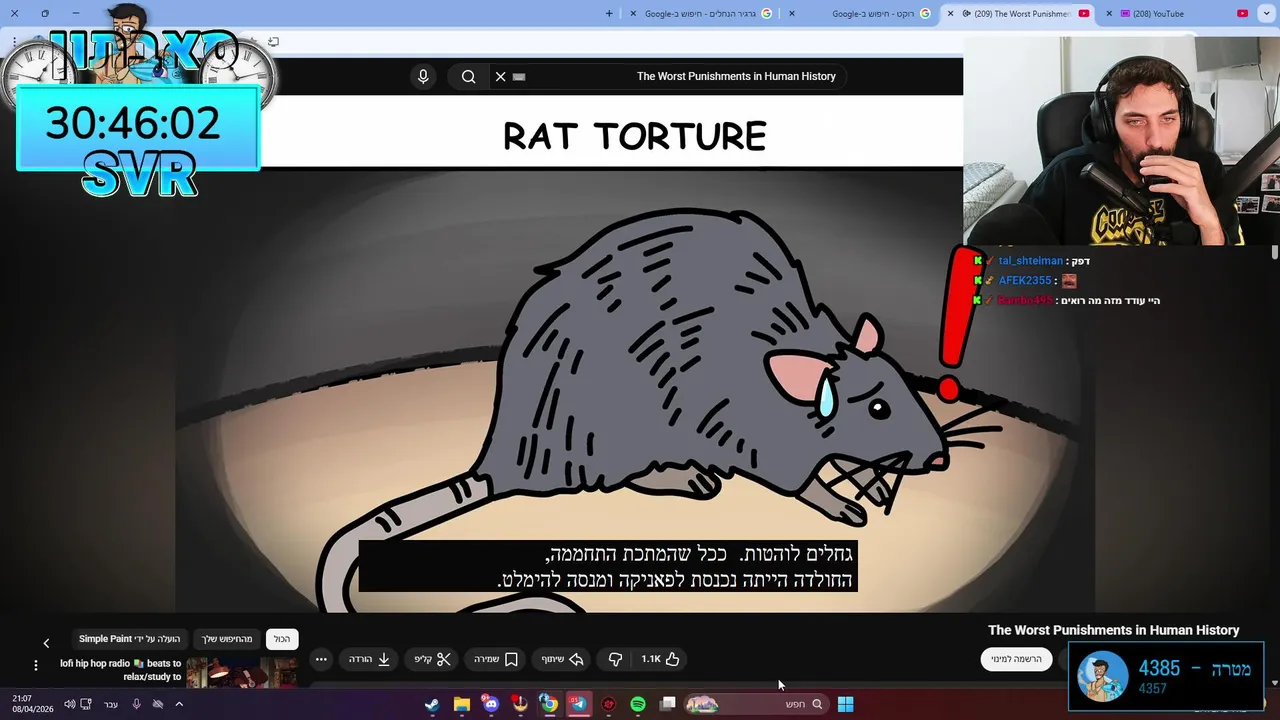This screenshot has width=1280, height=720.
Task: Click username tal_shtelman in chat overlay
Action: (x=1030, y=261)
